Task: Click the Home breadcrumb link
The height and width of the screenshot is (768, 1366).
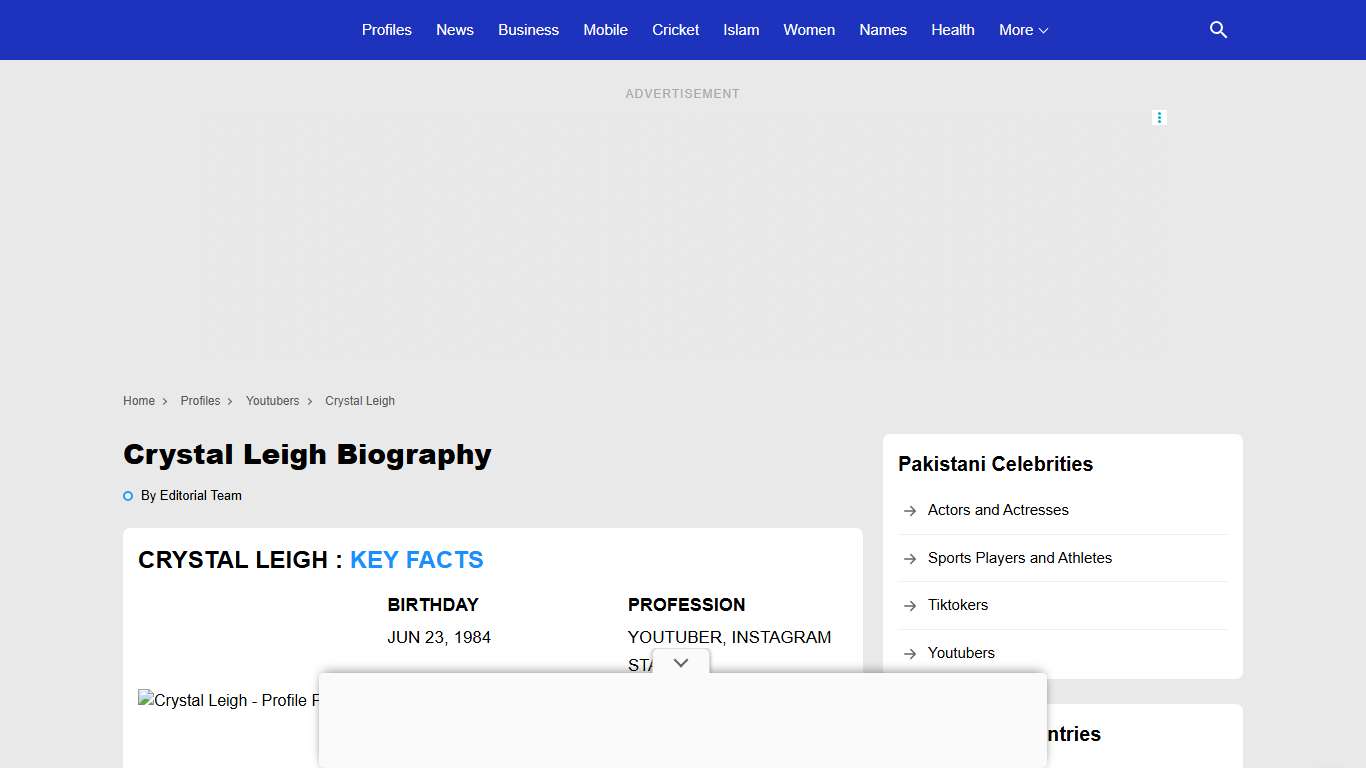Action: coord(139,401)
